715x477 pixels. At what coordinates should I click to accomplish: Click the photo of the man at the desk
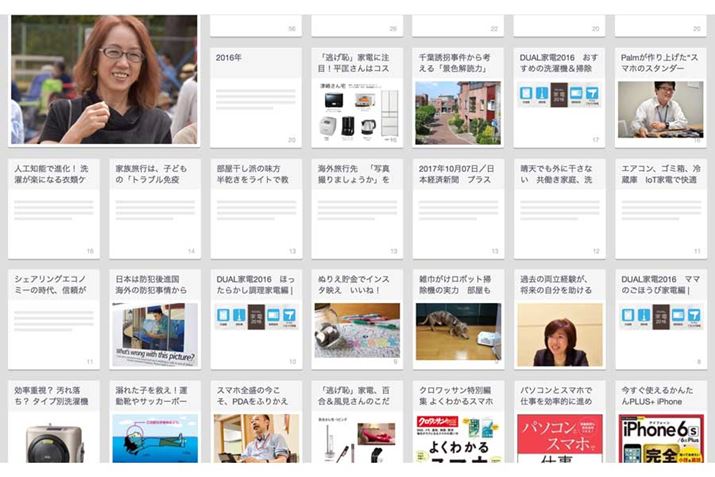(x=661, y=109)
